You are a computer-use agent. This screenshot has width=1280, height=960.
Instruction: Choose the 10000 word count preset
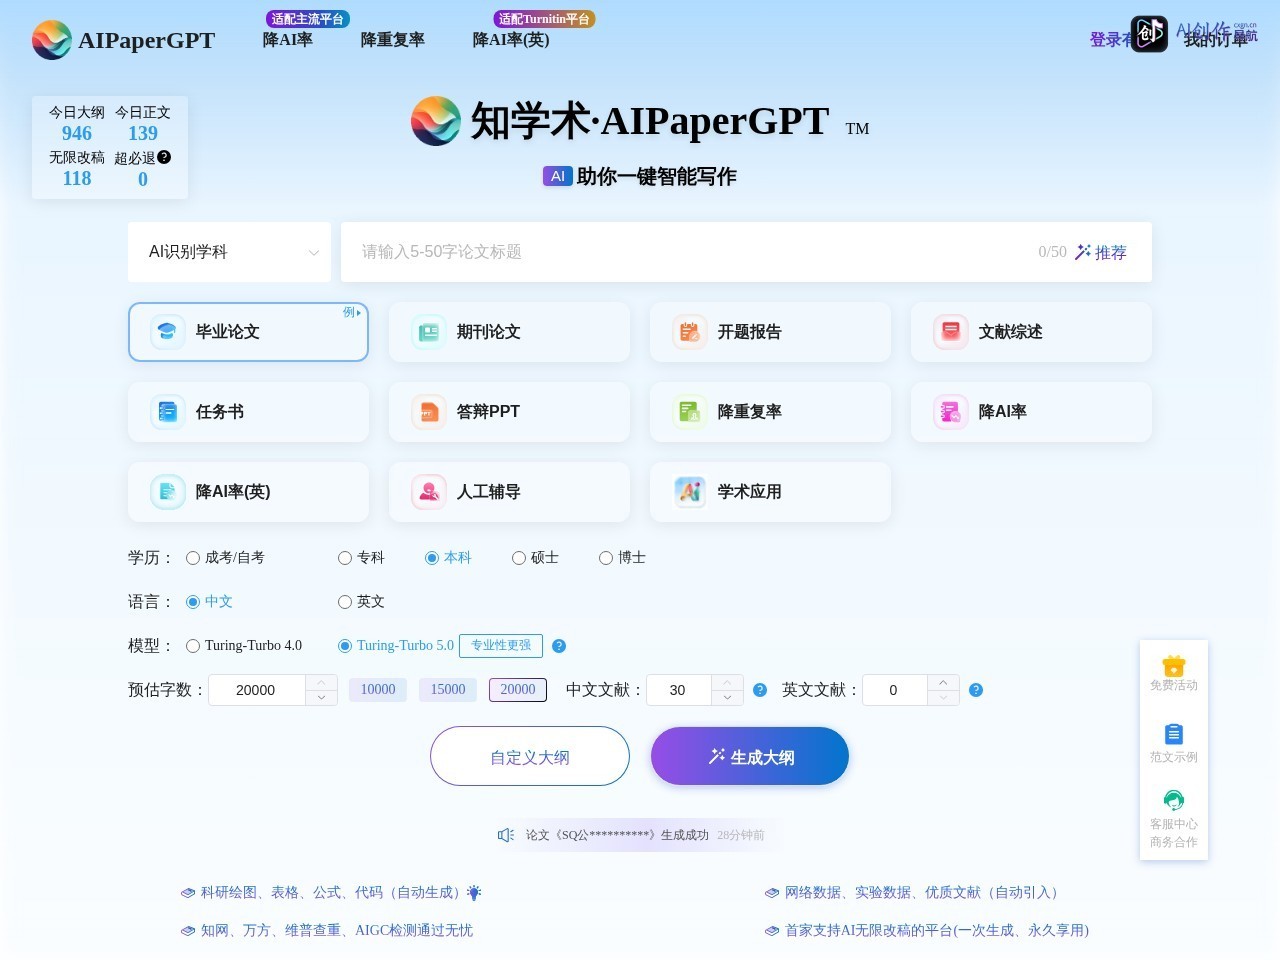coord(378,689)
